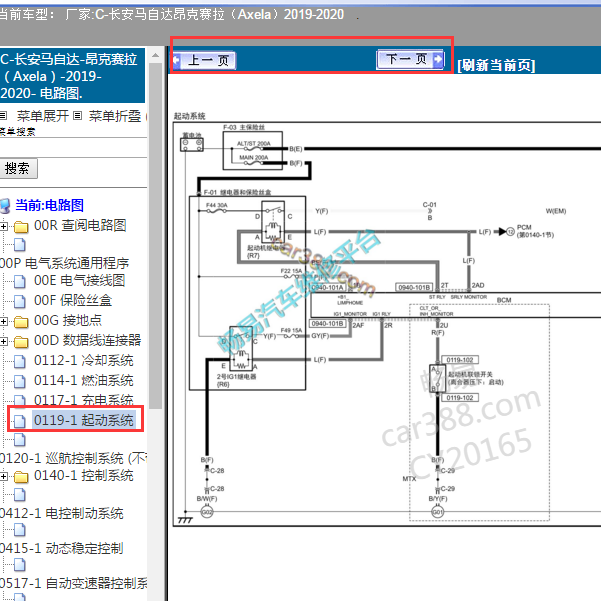
Task: Click the page icon beside 0117-1 充电系统
Action: (20, 400)
